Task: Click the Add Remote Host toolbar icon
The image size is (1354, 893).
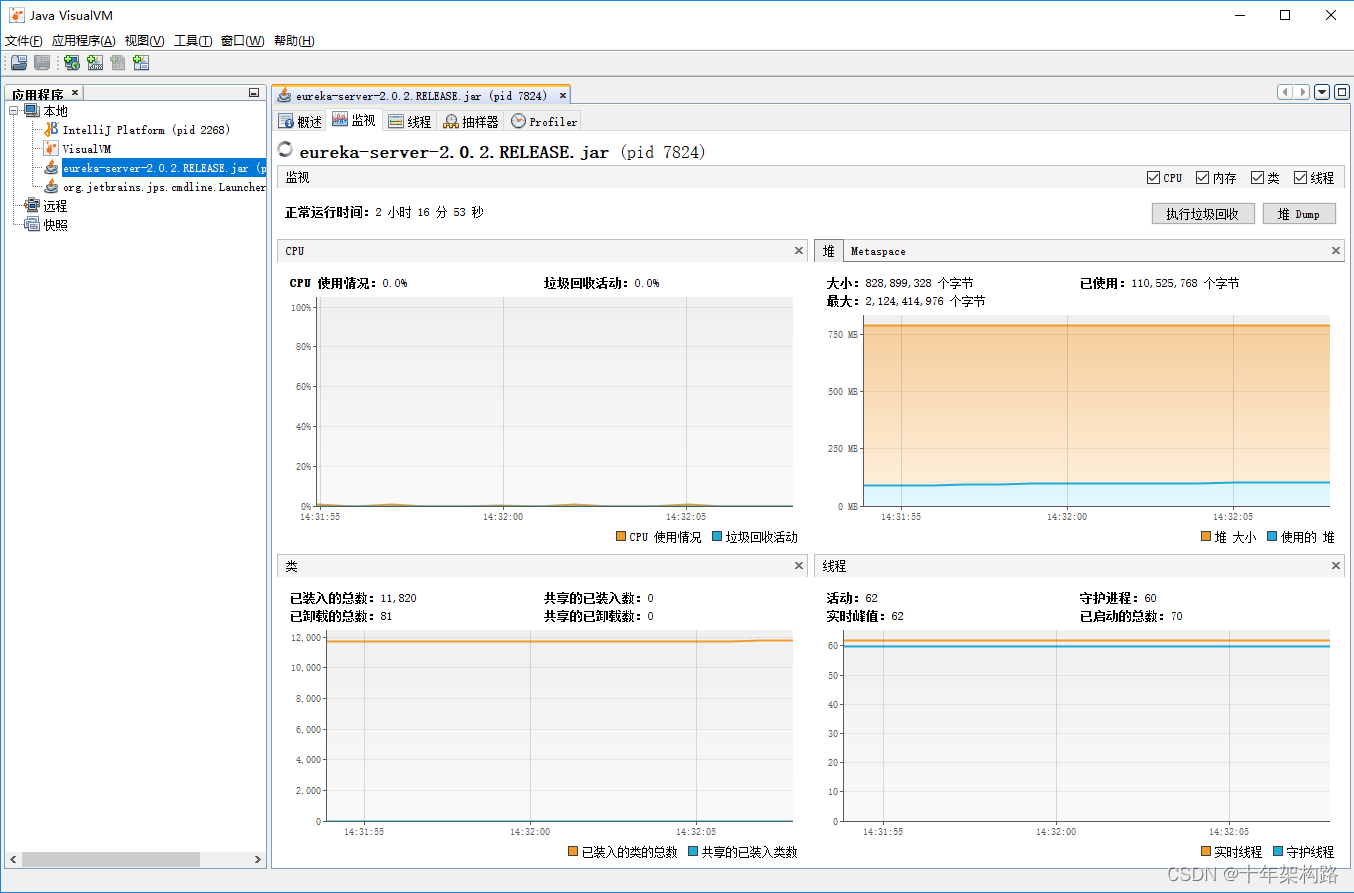Action: pyautogui.click(x=72, y=63)
